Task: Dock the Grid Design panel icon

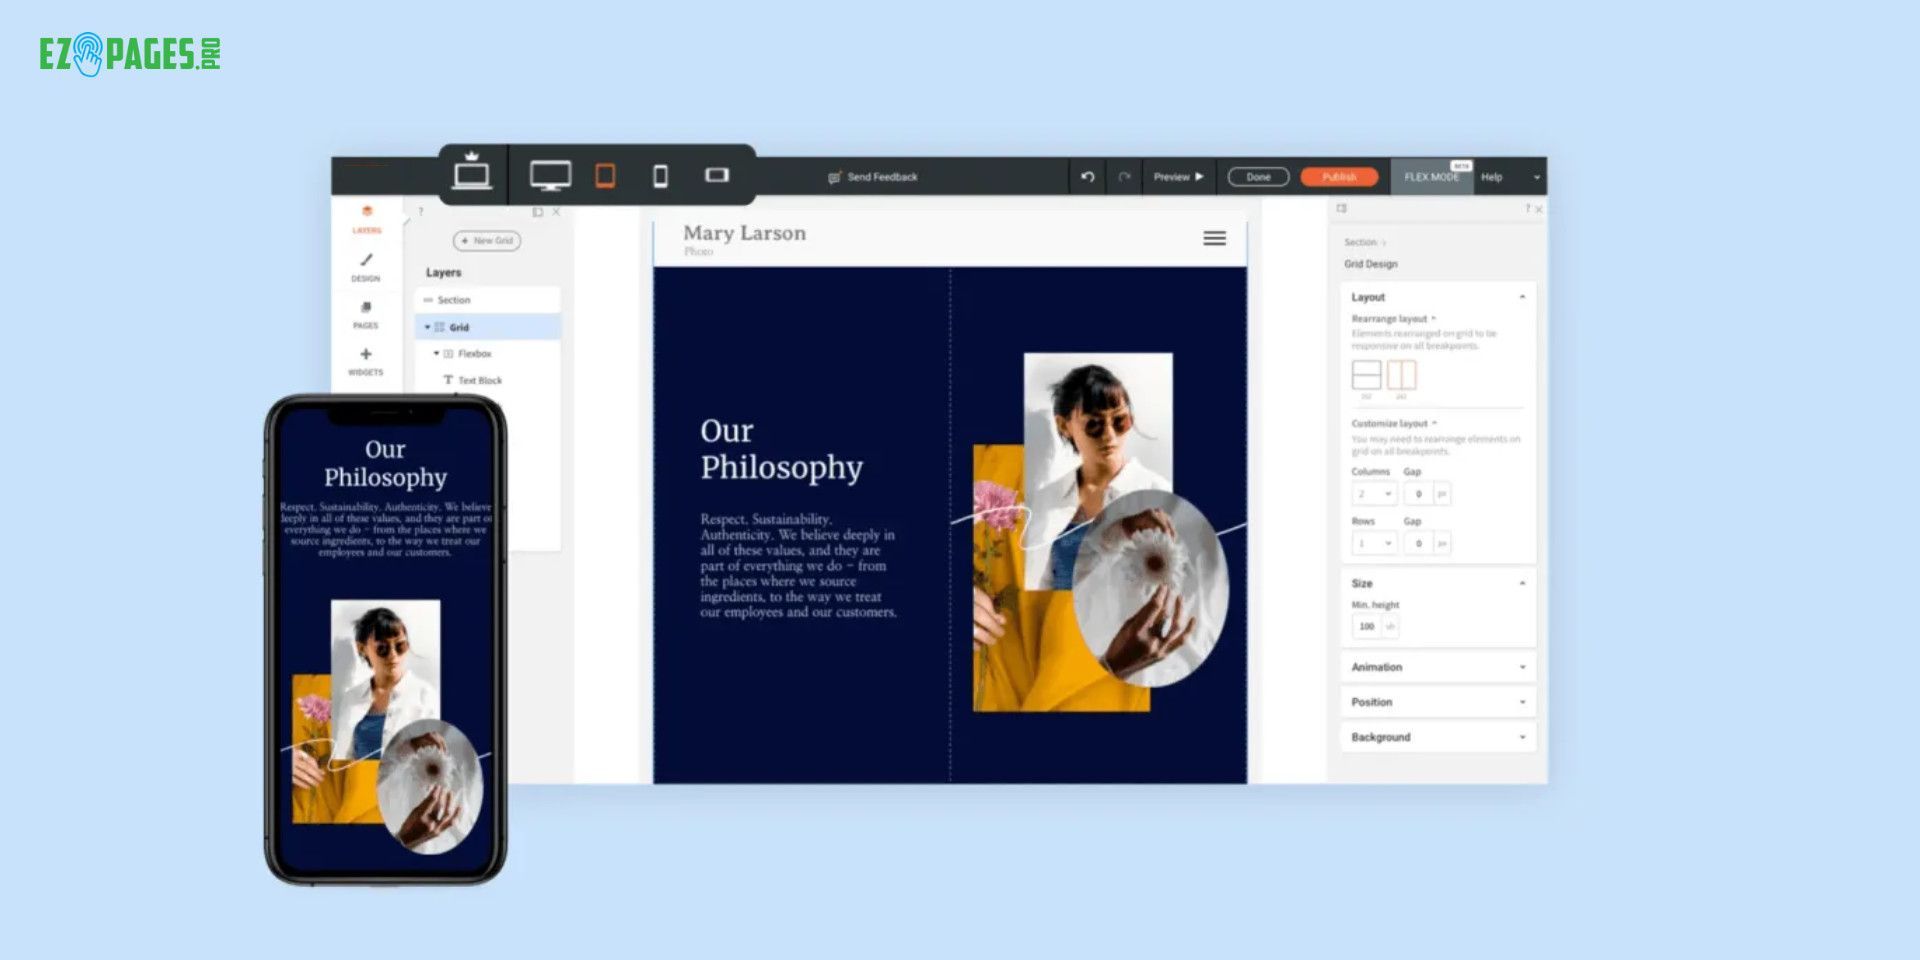Action: 1341,209
